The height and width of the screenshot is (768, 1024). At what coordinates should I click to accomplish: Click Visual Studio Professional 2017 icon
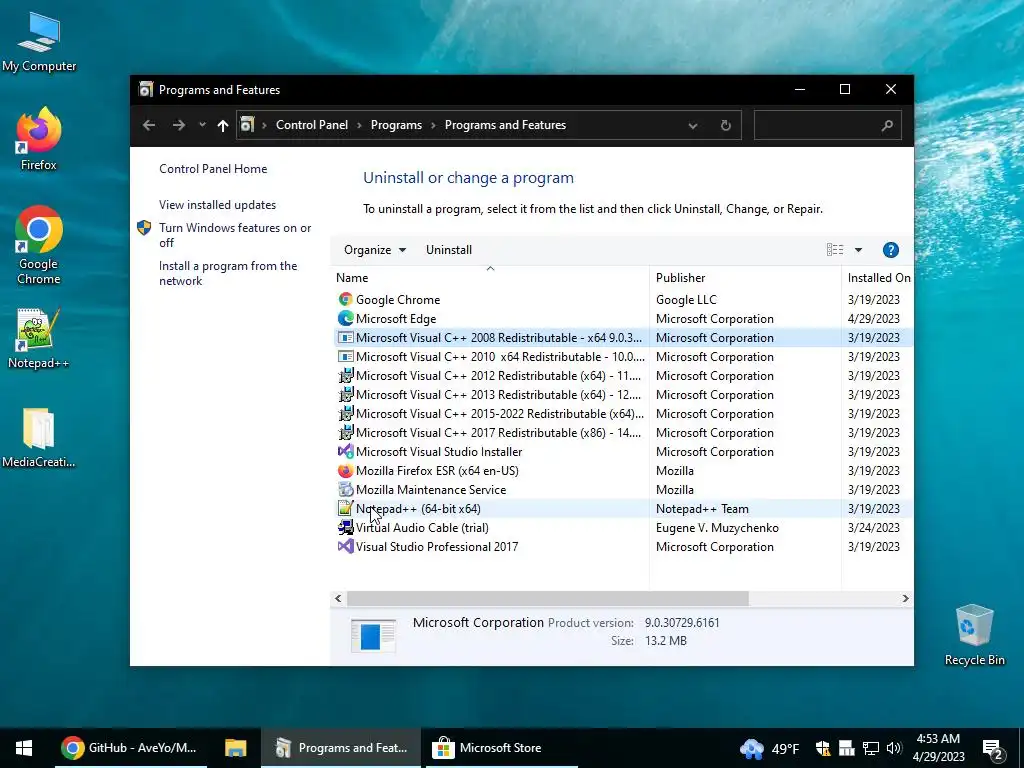coord(345,546)
